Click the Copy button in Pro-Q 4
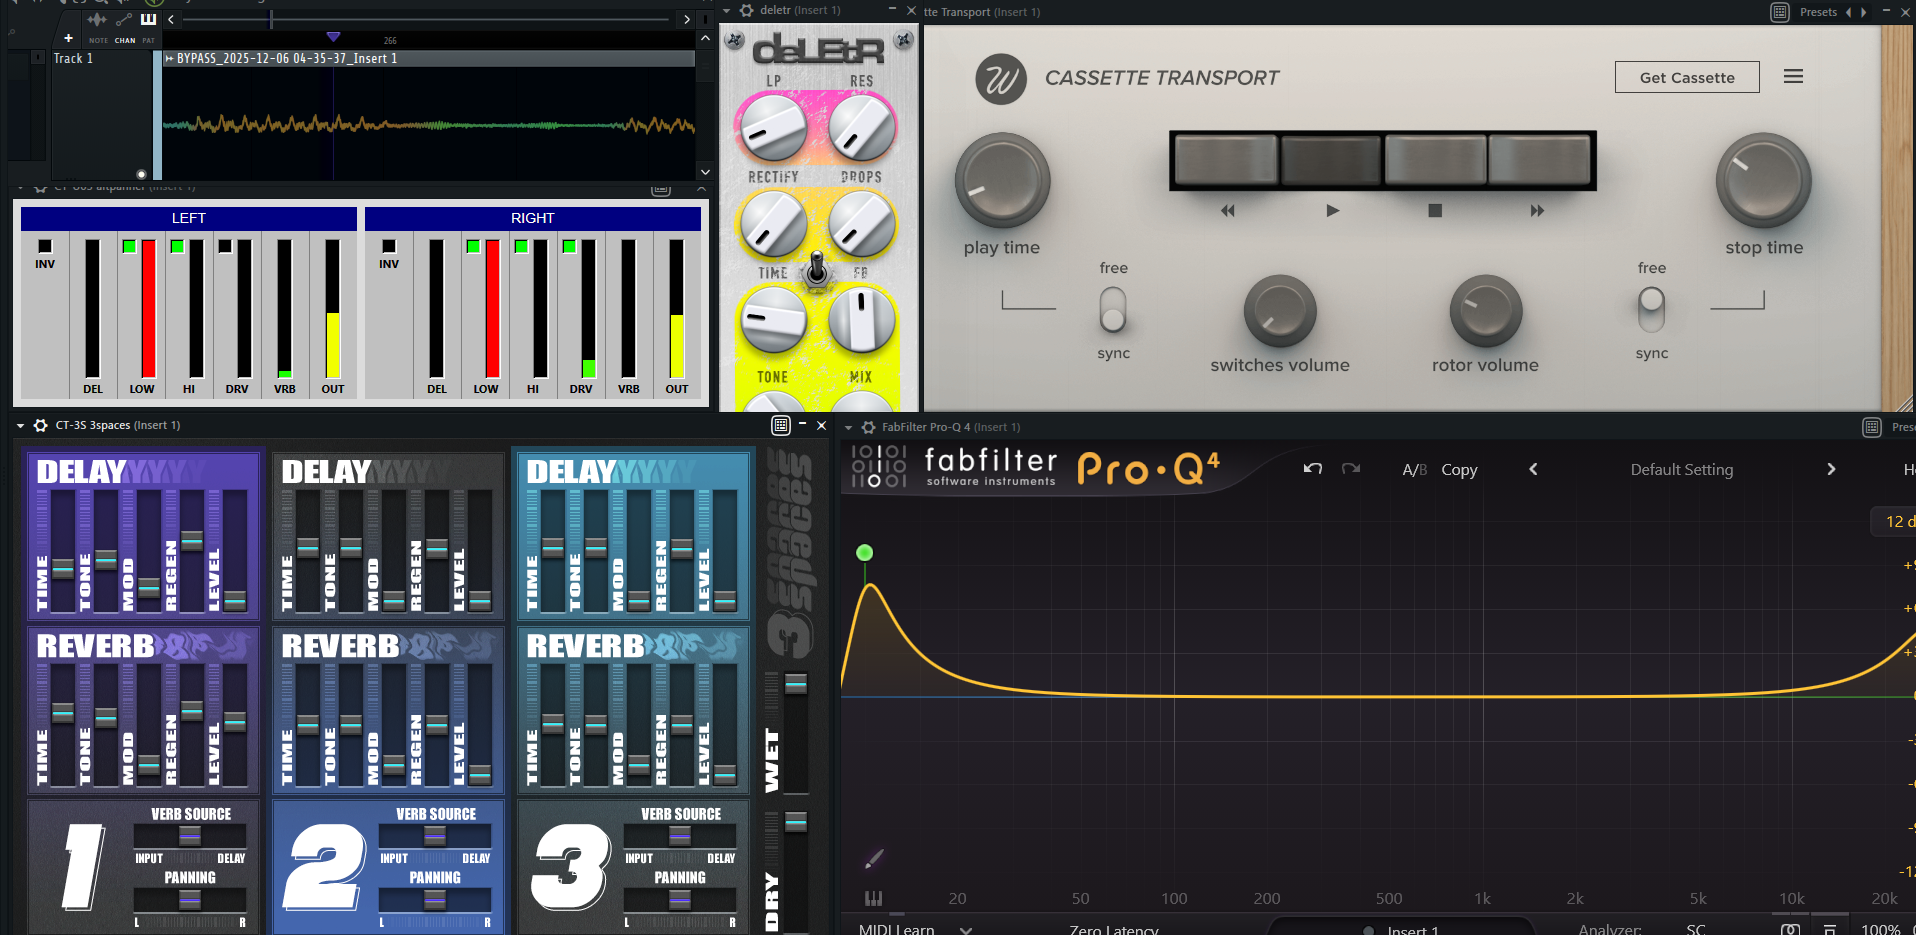 1458,470
